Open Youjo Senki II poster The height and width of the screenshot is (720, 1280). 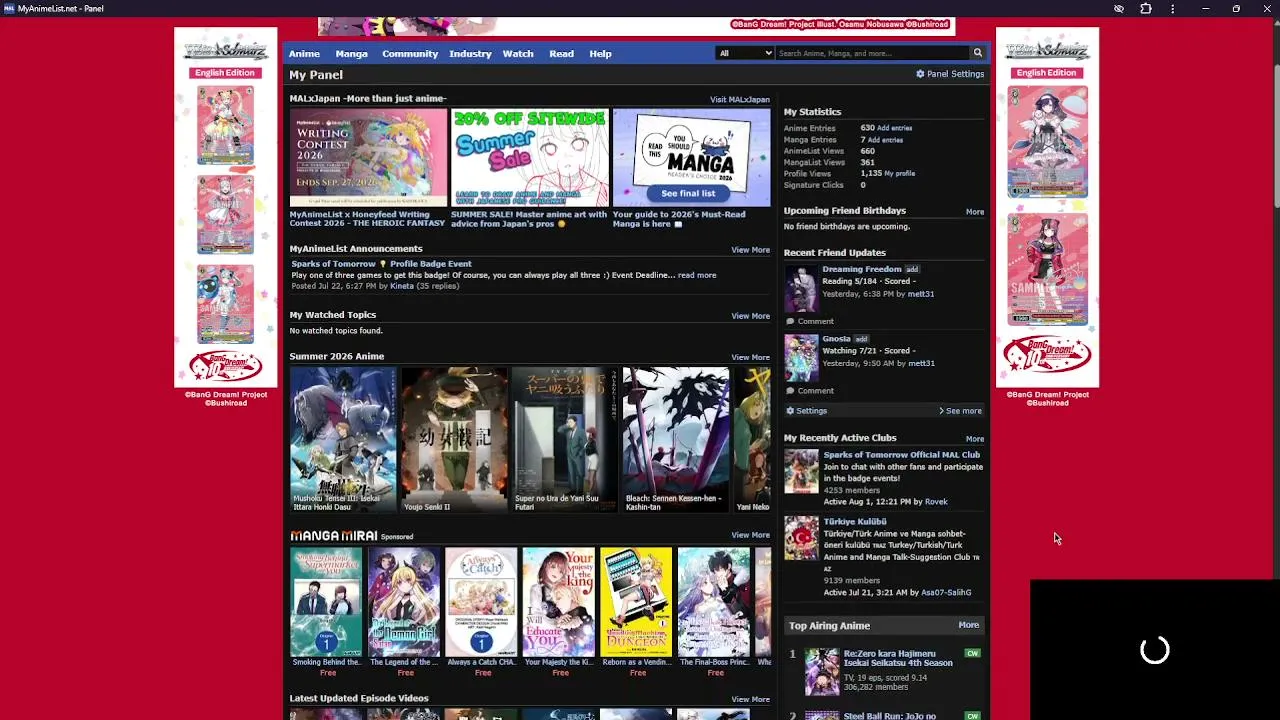[x=454, y=439]
